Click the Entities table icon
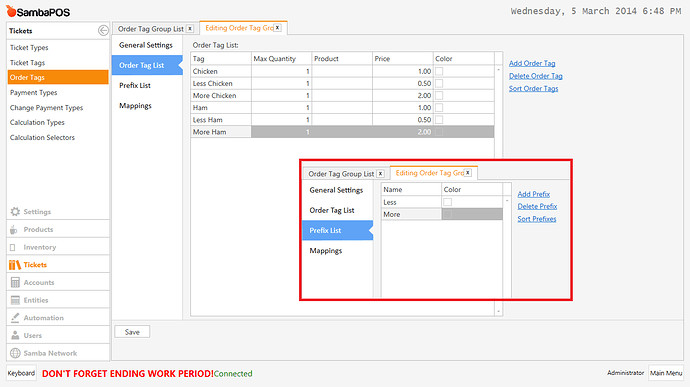This screenshot has height=387, width=690. [15, 300]
